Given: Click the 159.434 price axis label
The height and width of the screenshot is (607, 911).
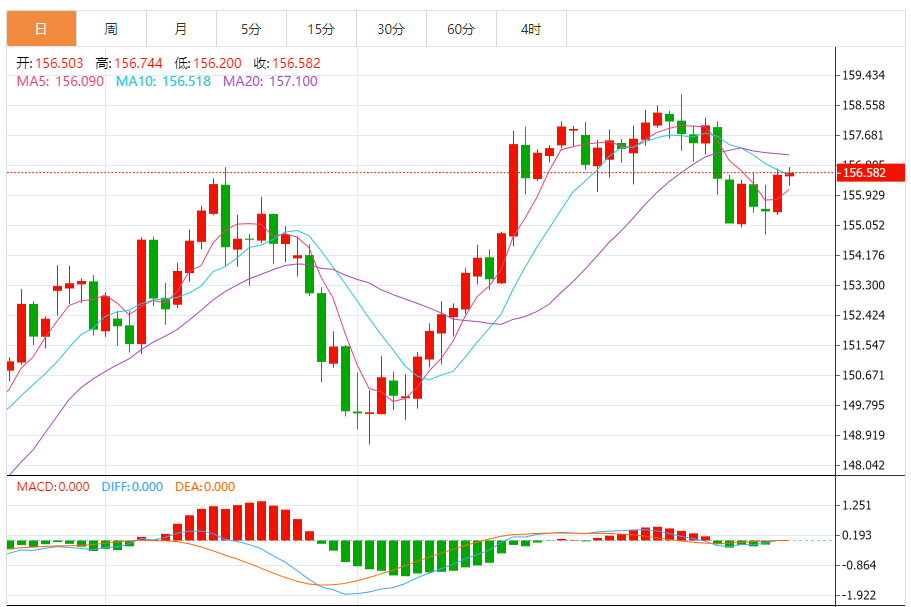Looking at the screenshot, I should pos(863,75).
